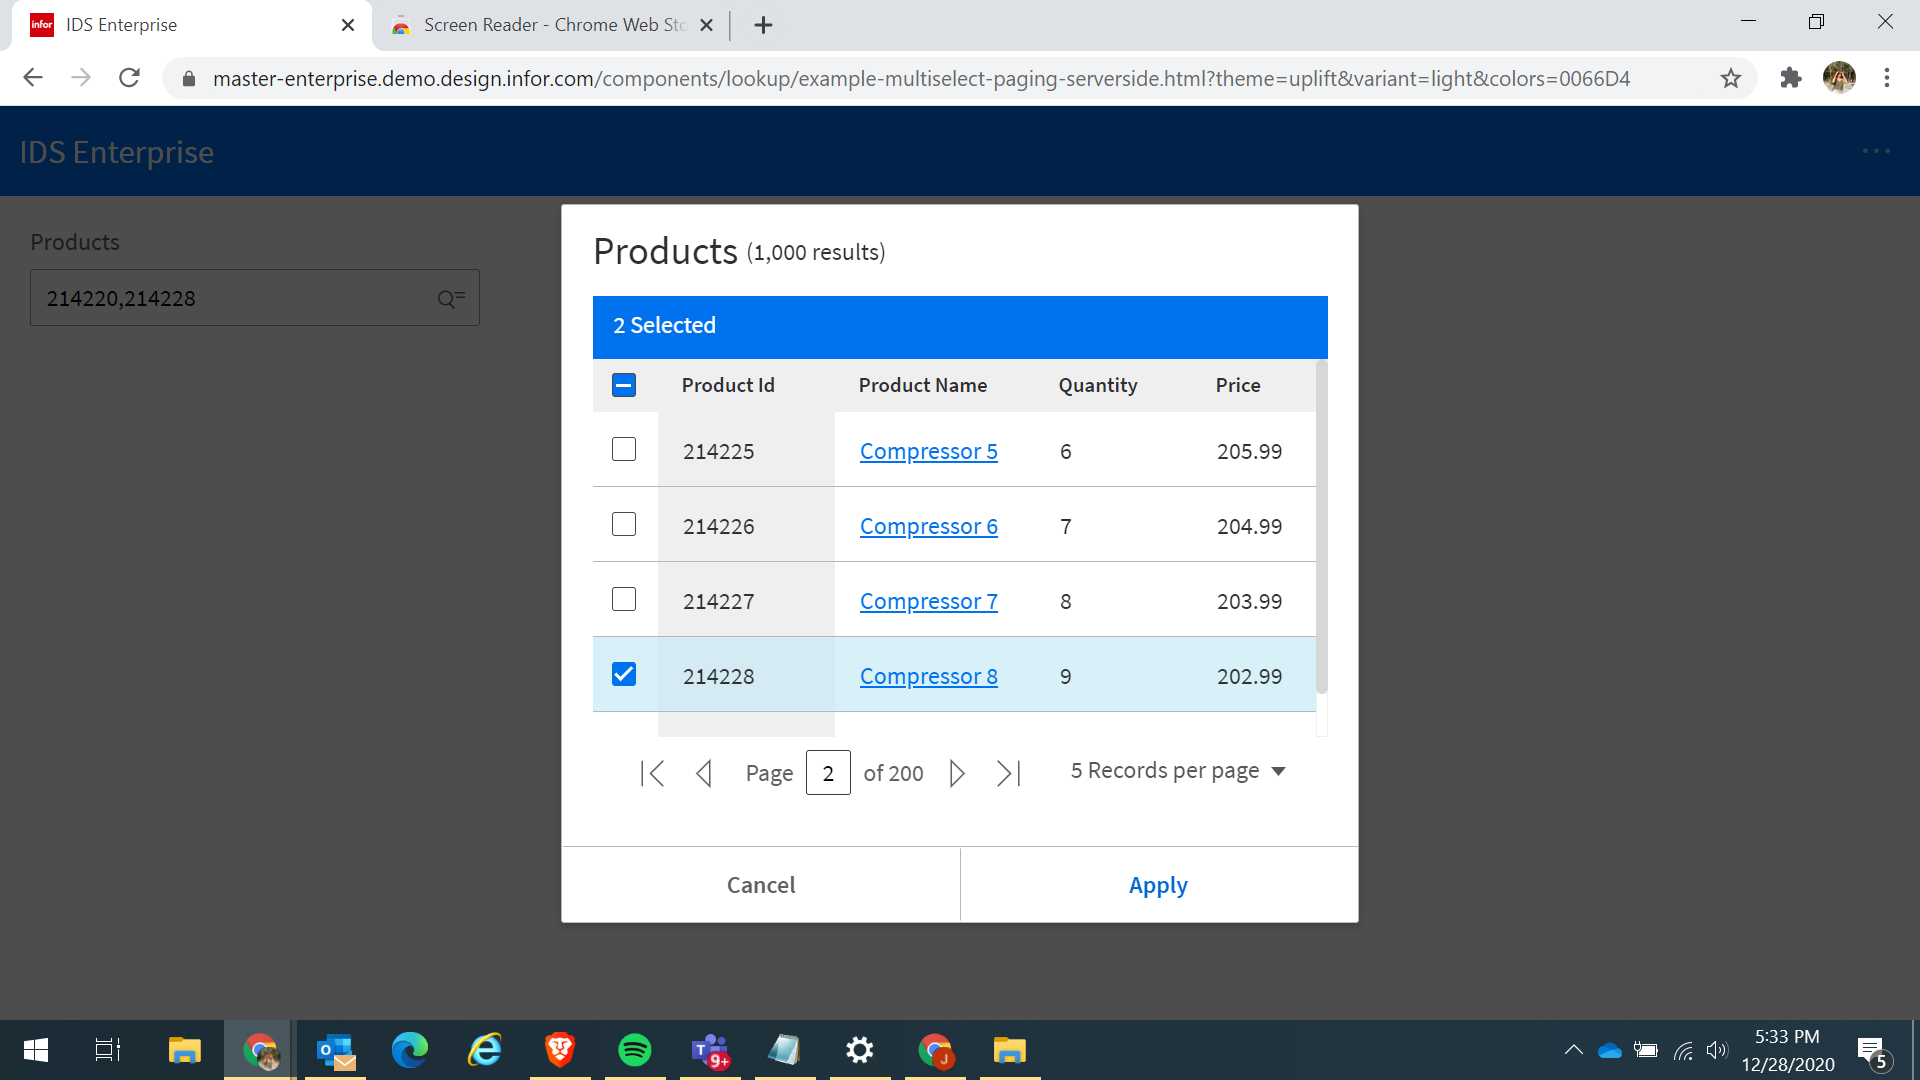Open Windows Settings gear on taskbar
This screenshot has height=1080, width=1920.
(x=860, y=1050)
